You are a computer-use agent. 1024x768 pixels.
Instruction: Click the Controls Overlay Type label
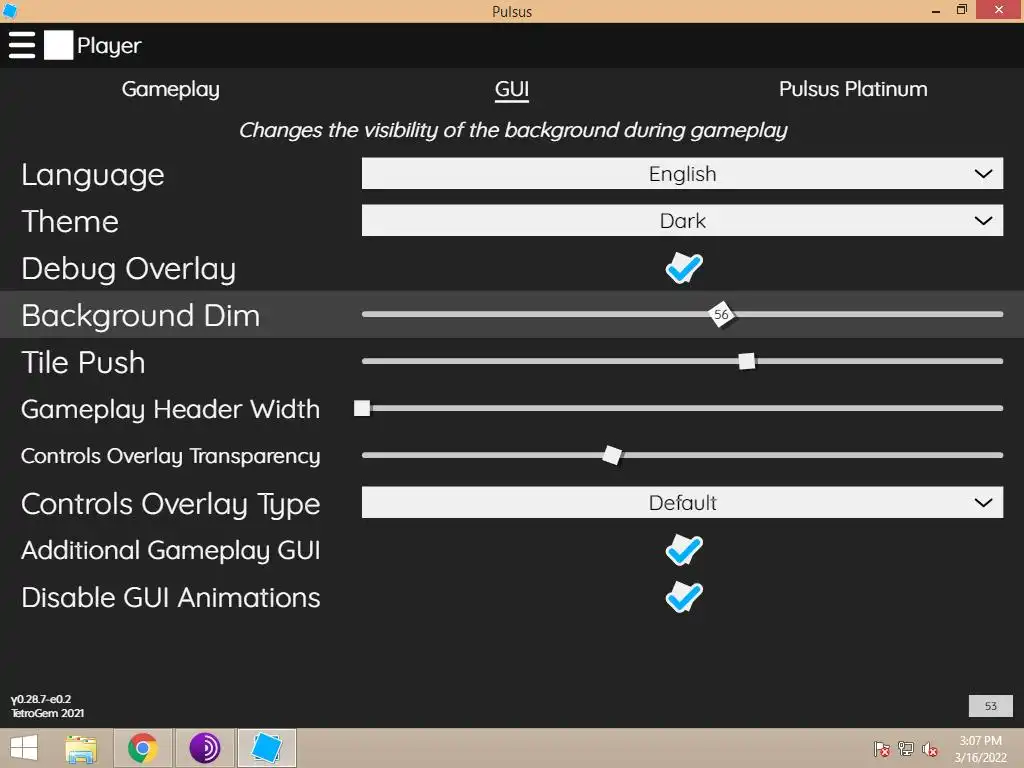click(x=170, y=504)
